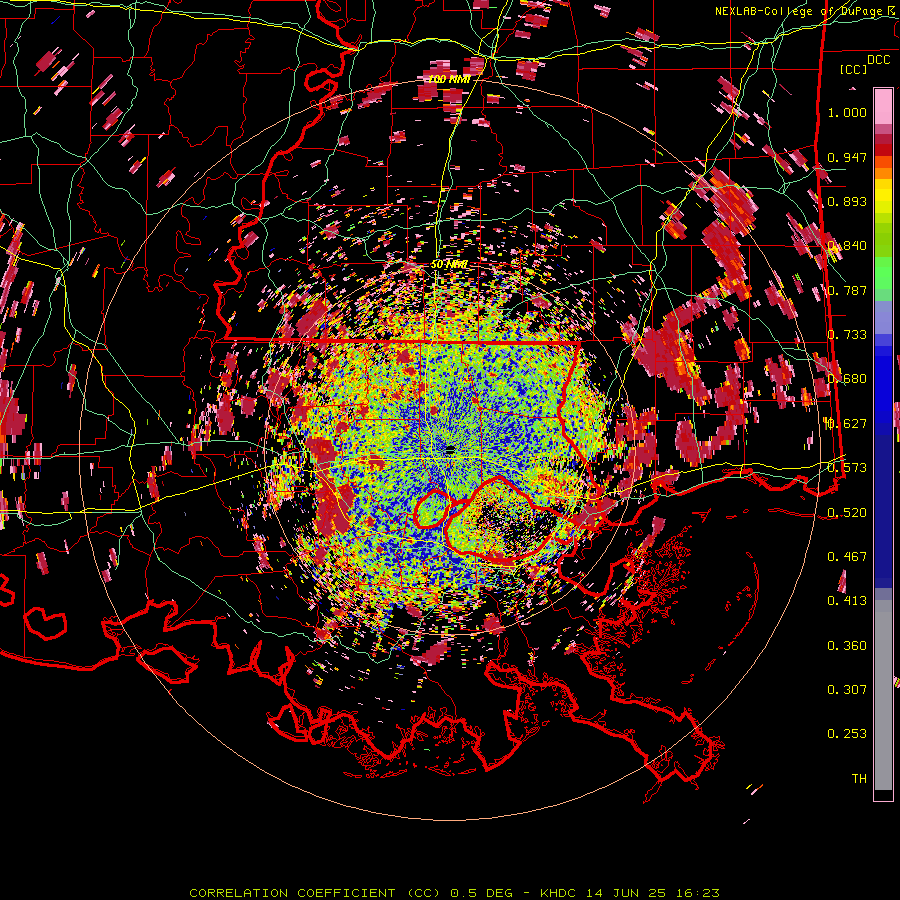Click the 0.360 legend value

click(x=847, y=646)
